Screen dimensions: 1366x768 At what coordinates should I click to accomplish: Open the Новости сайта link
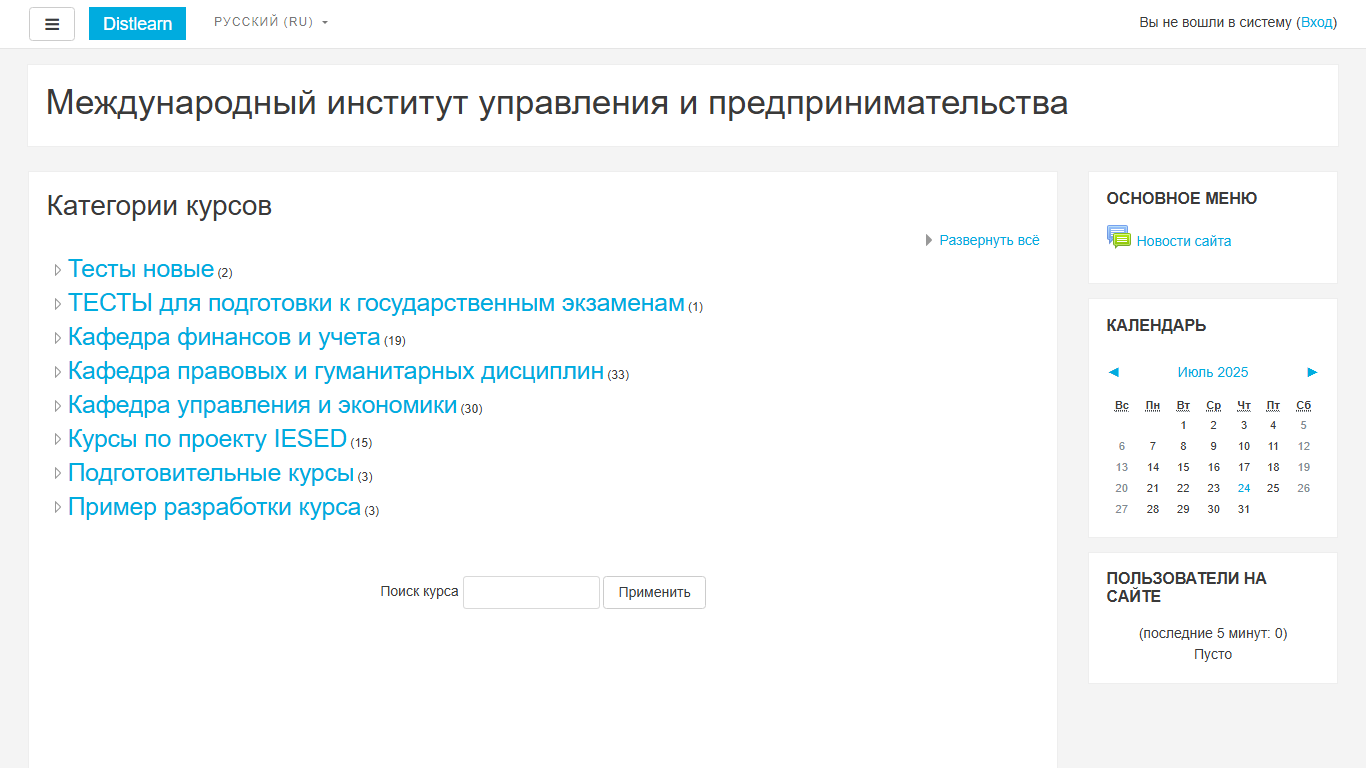tap(1184, 241)
